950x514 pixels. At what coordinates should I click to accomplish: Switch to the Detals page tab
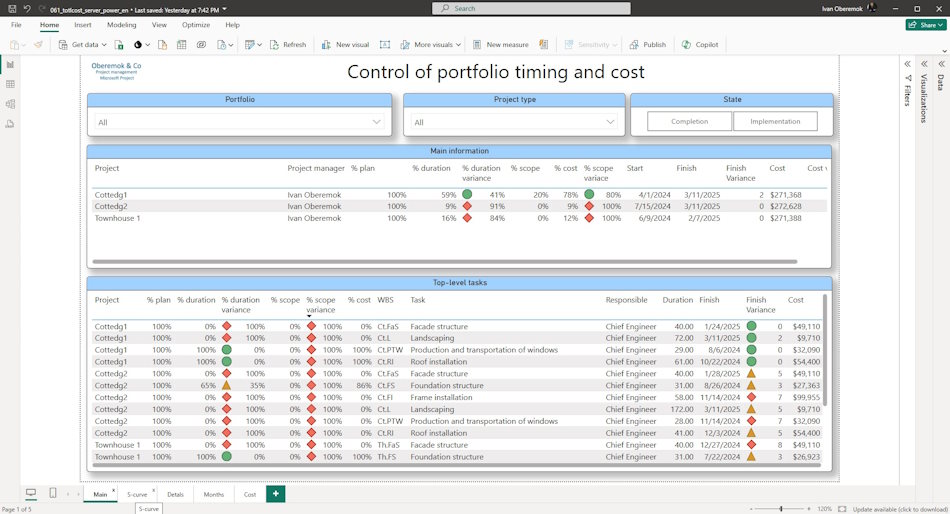[x=175, y=494]
